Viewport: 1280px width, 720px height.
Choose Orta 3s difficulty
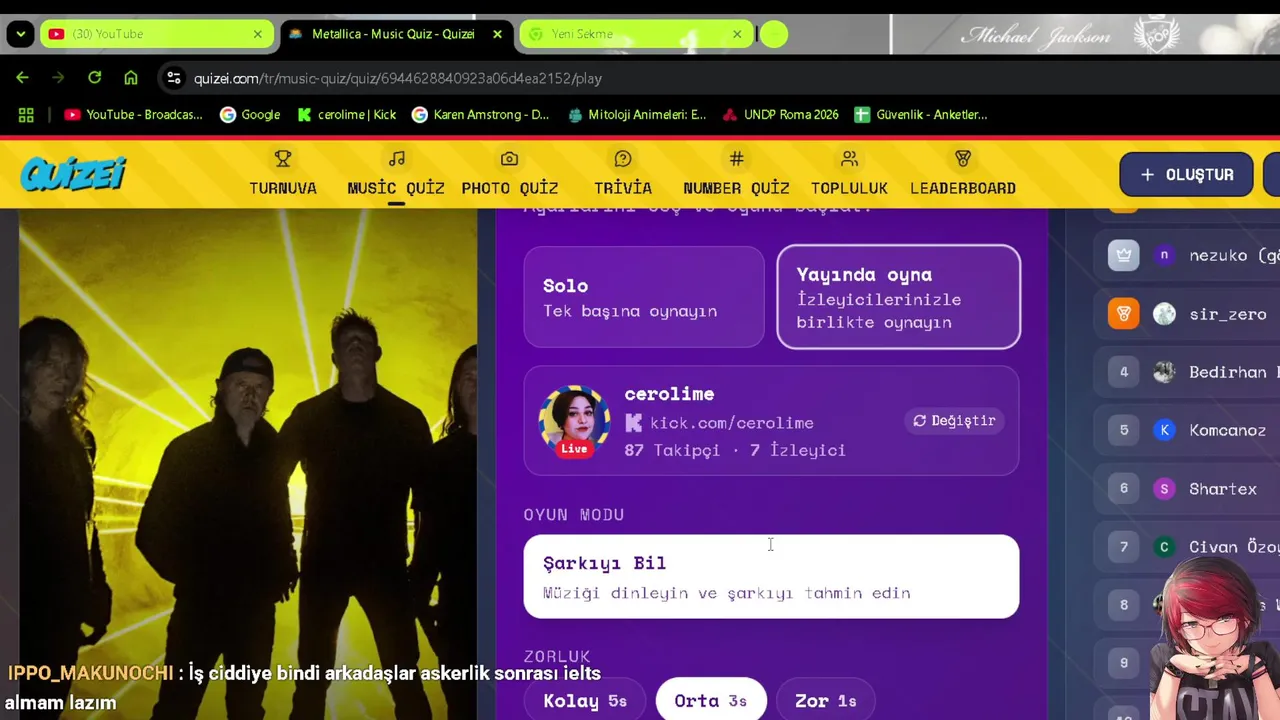(710, 701)
